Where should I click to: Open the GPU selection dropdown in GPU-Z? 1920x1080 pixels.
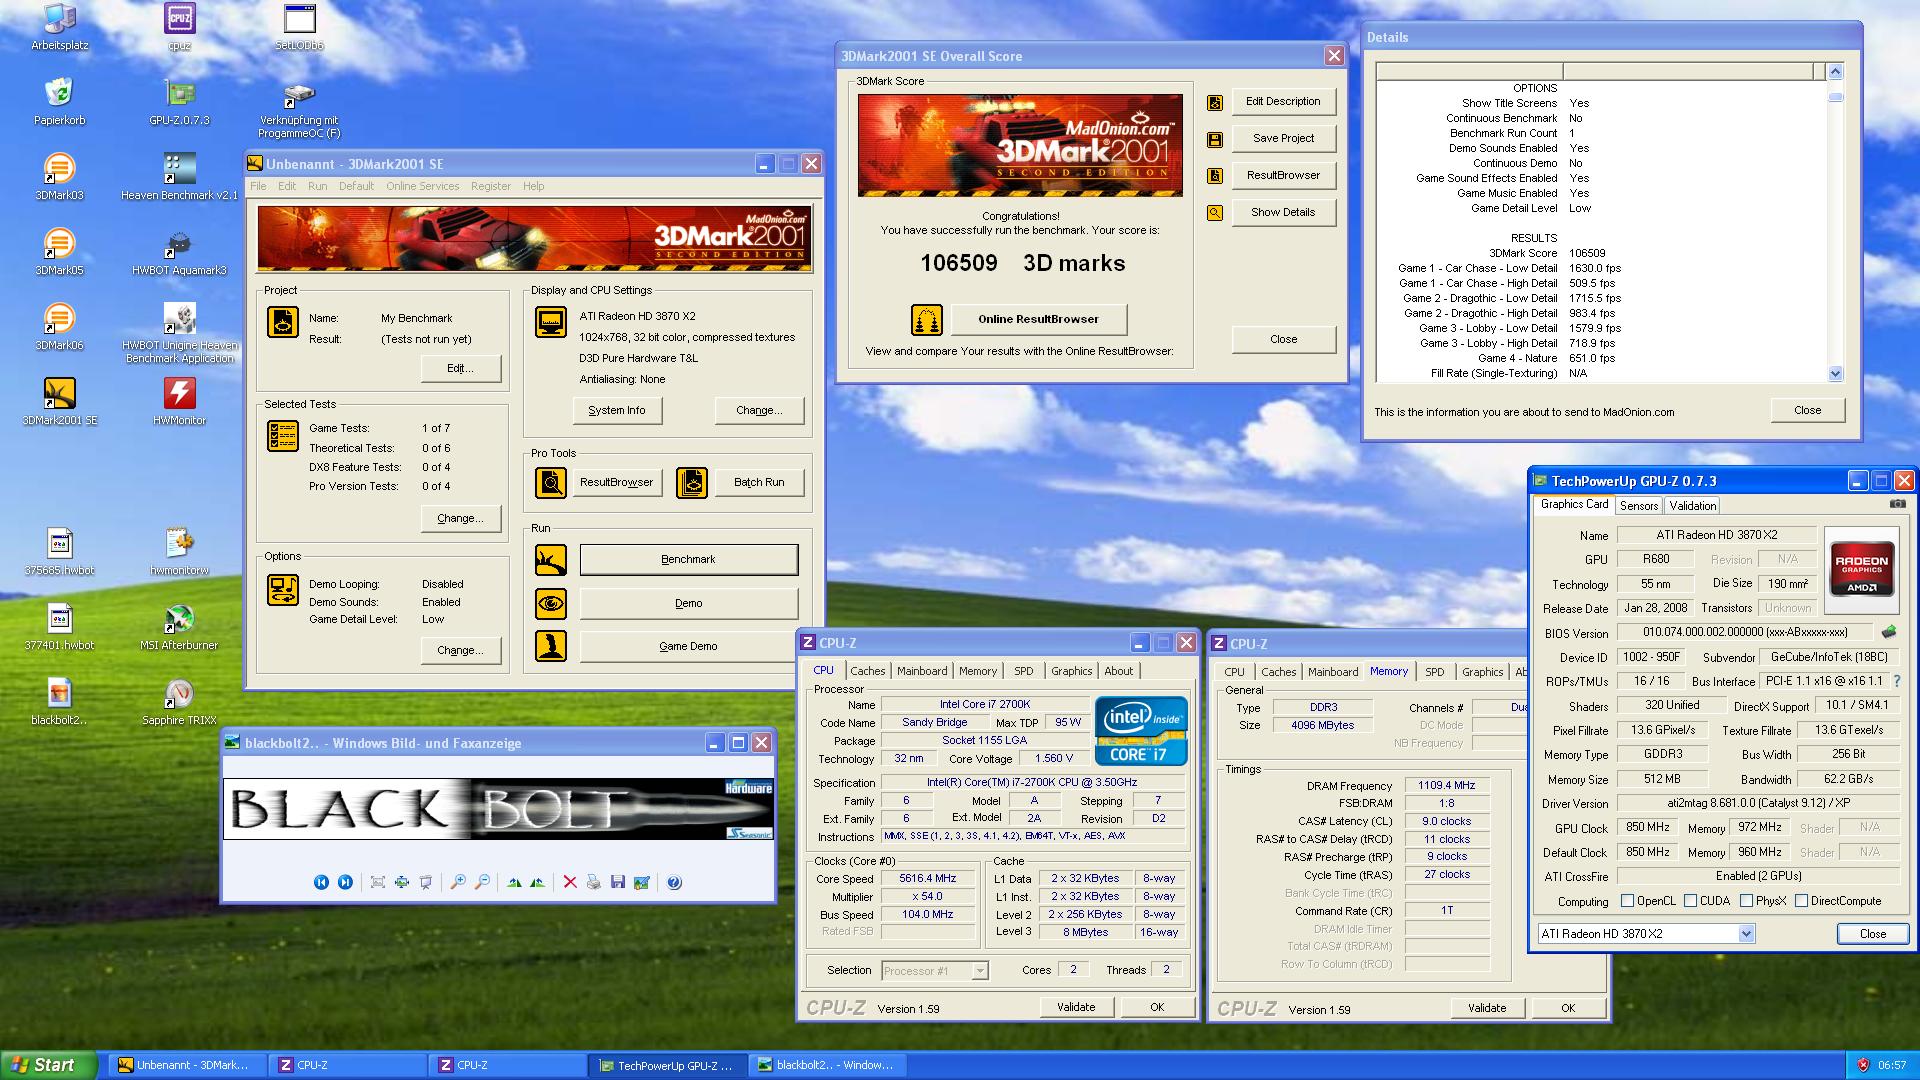(1746, 934)
